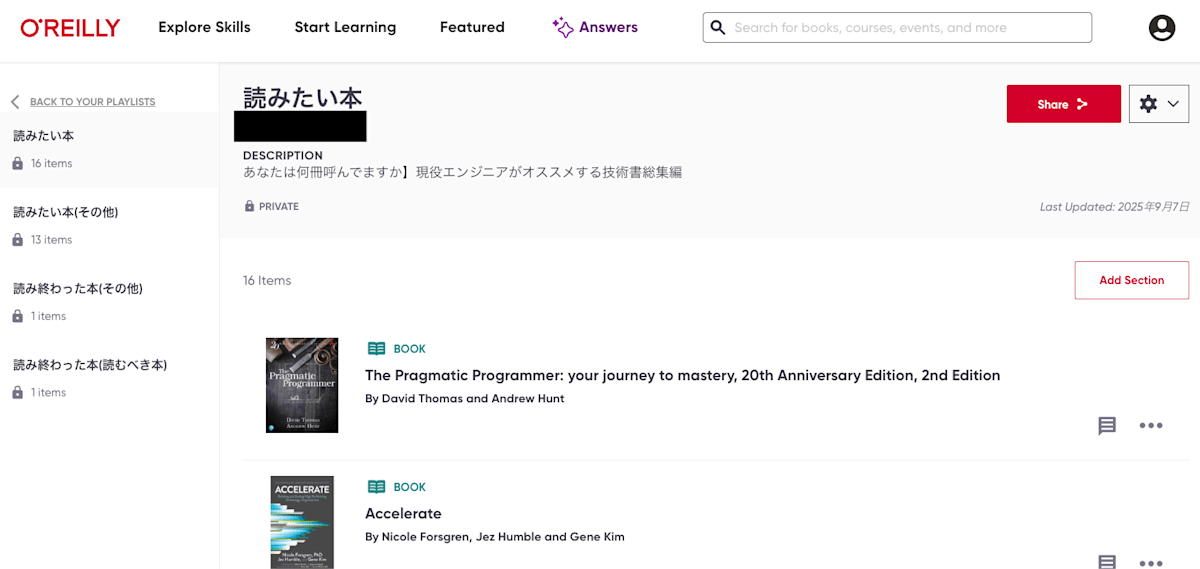This screenshot has width=1200, height=569.
Task: Open playlist settings gear dropdown
Action: click(x=1159, y=104)
